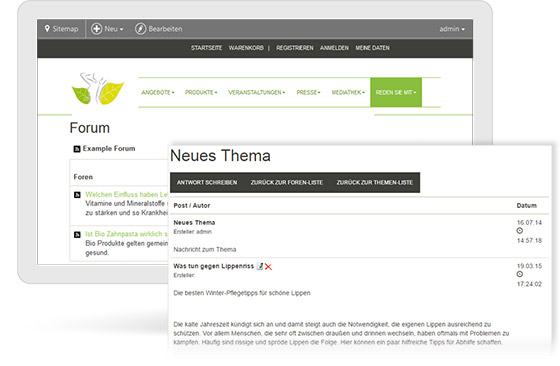Click the date 19.03.15
The image size is (560, 366).
click(x=529, y=266)
